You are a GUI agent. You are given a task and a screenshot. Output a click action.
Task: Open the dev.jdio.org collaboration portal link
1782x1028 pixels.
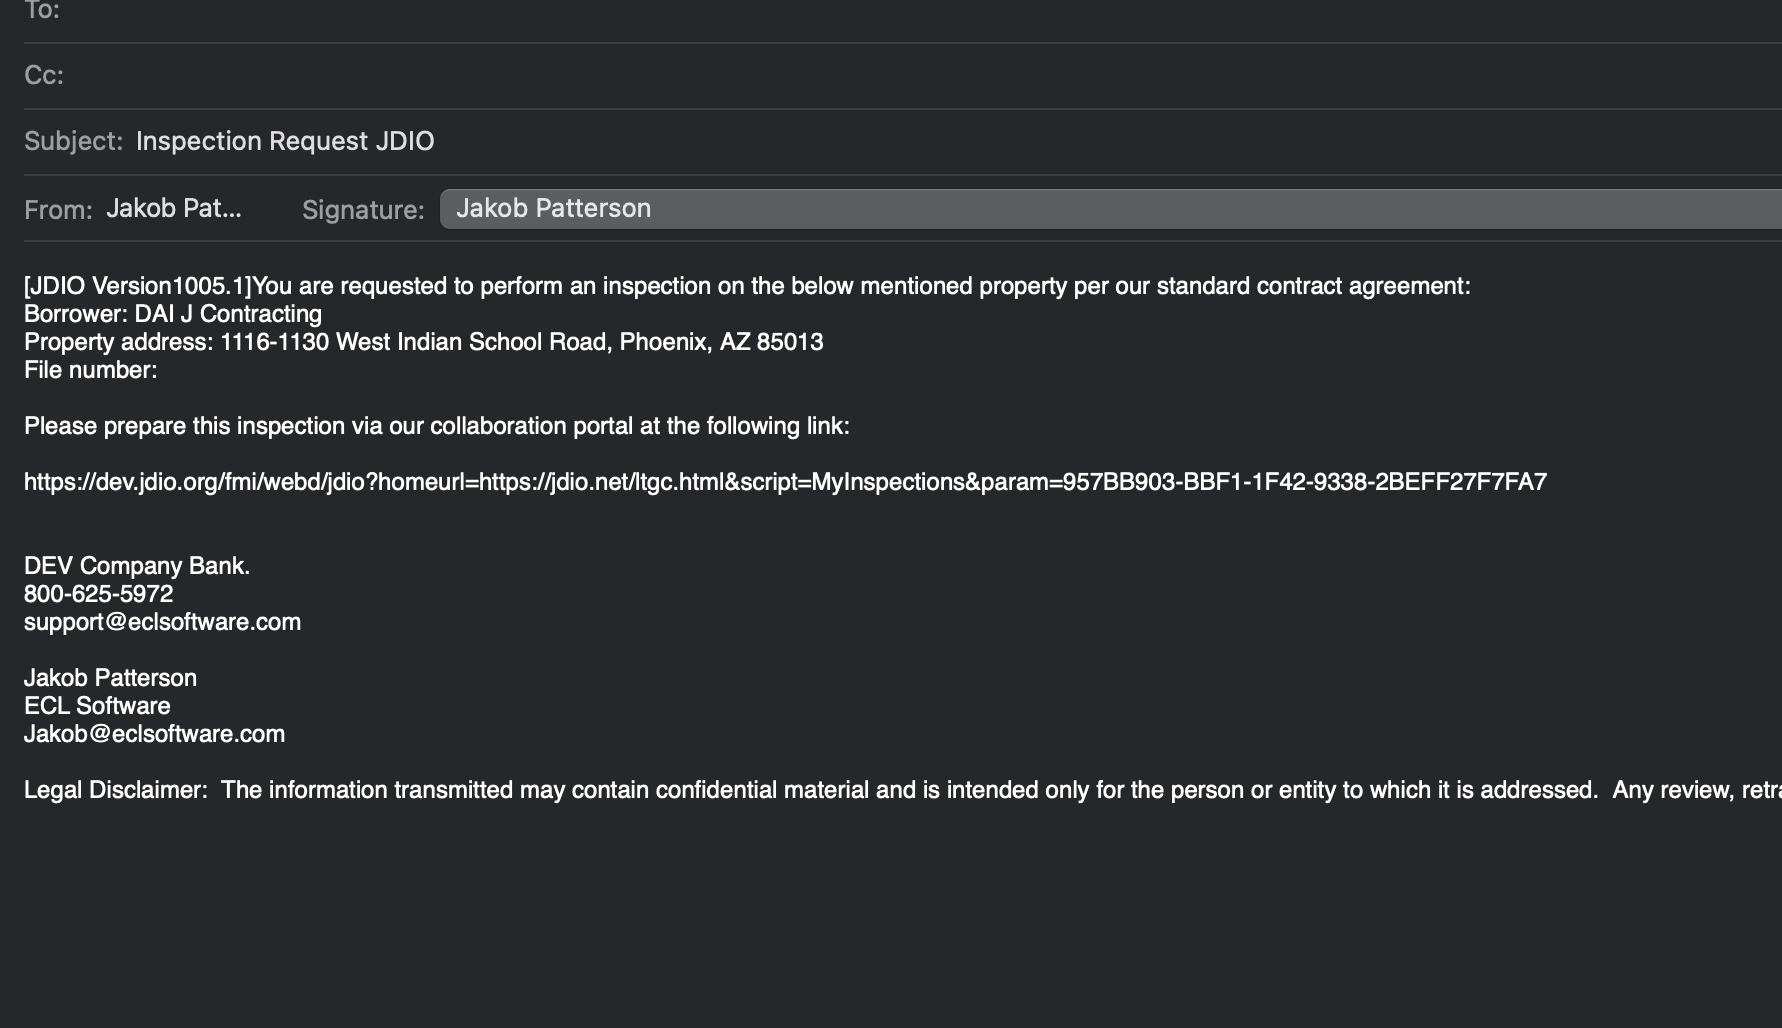coord(785,482)
